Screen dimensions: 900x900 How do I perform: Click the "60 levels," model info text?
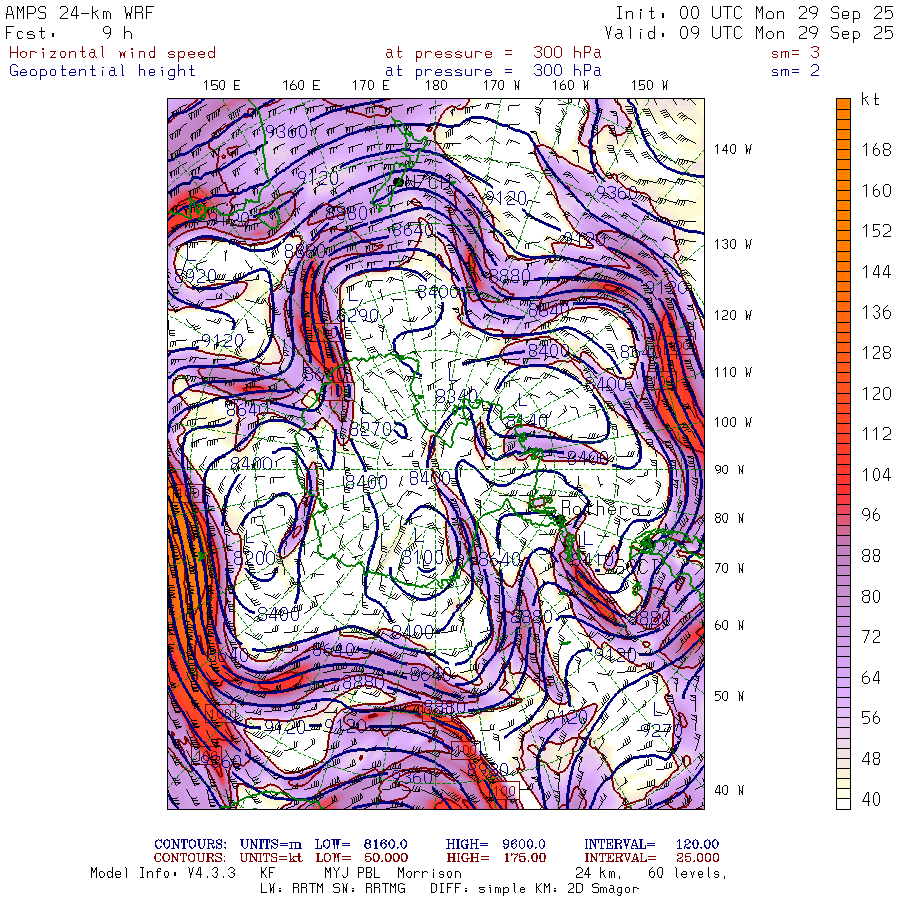click(687, 874)
